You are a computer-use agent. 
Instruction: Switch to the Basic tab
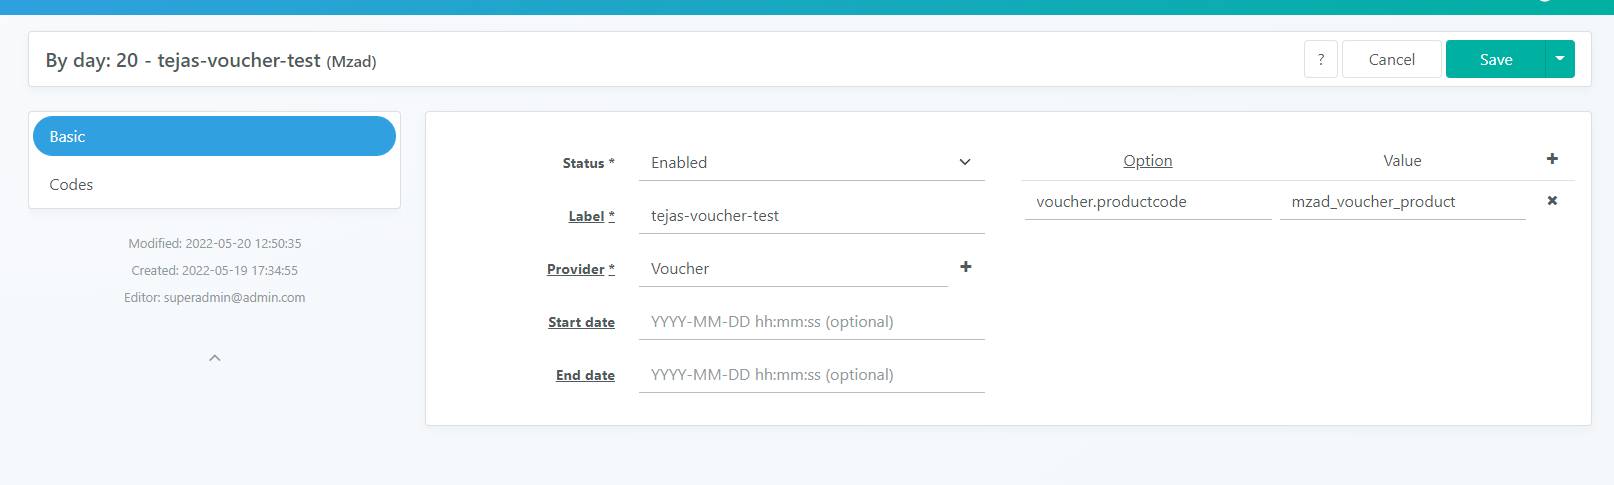[x=214, y=136]
